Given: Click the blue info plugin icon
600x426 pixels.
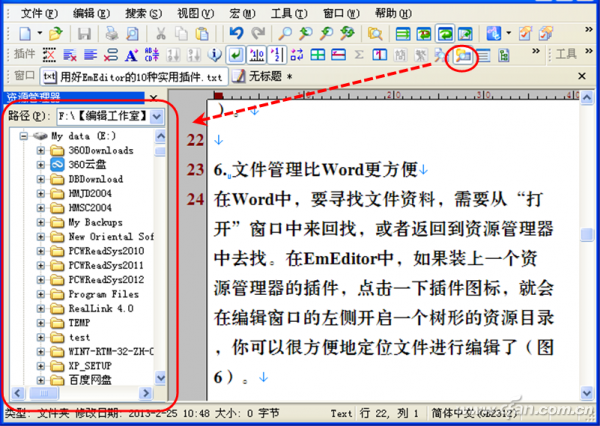Looking at the screenshot, I should [x=215, y=55].
